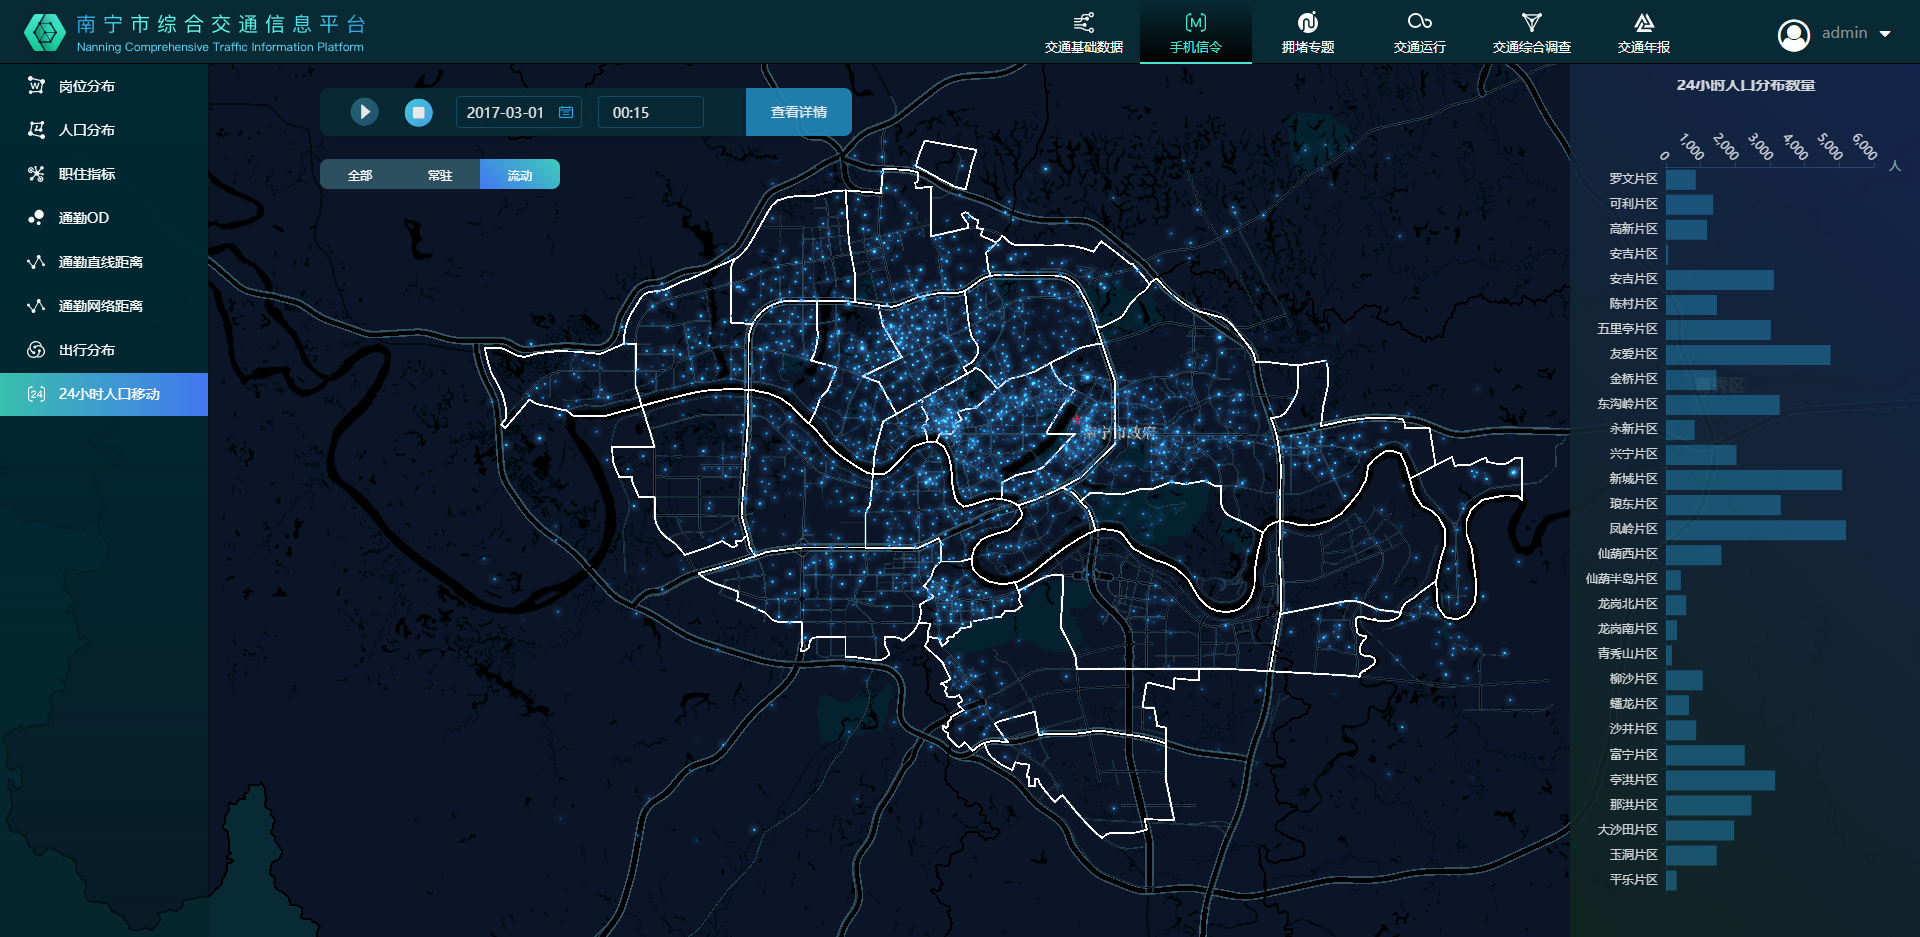Open the 交通综合调查 survey icon
Screen dimensions: 1920x937
[1531, 22]
